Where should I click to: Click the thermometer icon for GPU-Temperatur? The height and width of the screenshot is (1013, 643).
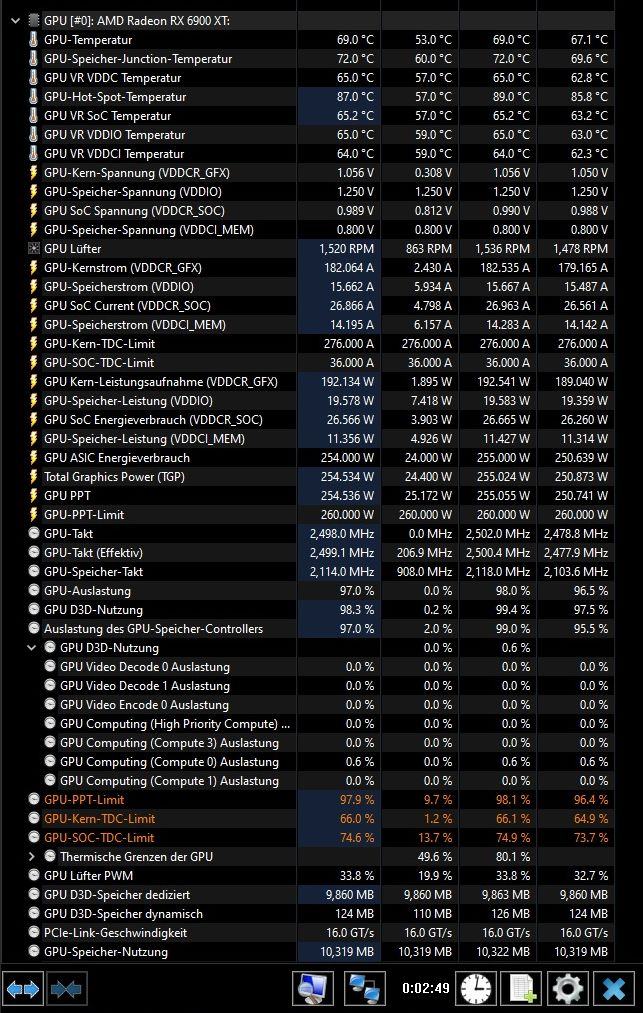point(34,39)
